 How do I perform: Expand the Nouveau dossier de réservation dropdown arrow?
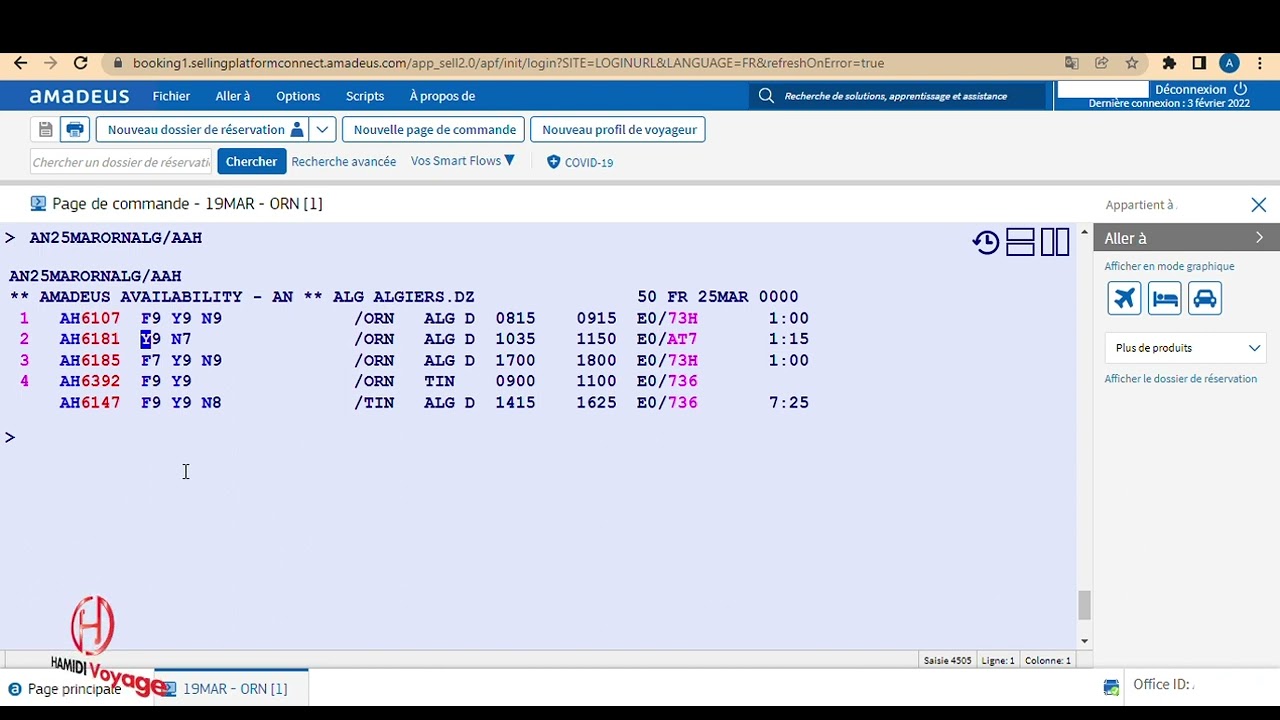(322, 129)
